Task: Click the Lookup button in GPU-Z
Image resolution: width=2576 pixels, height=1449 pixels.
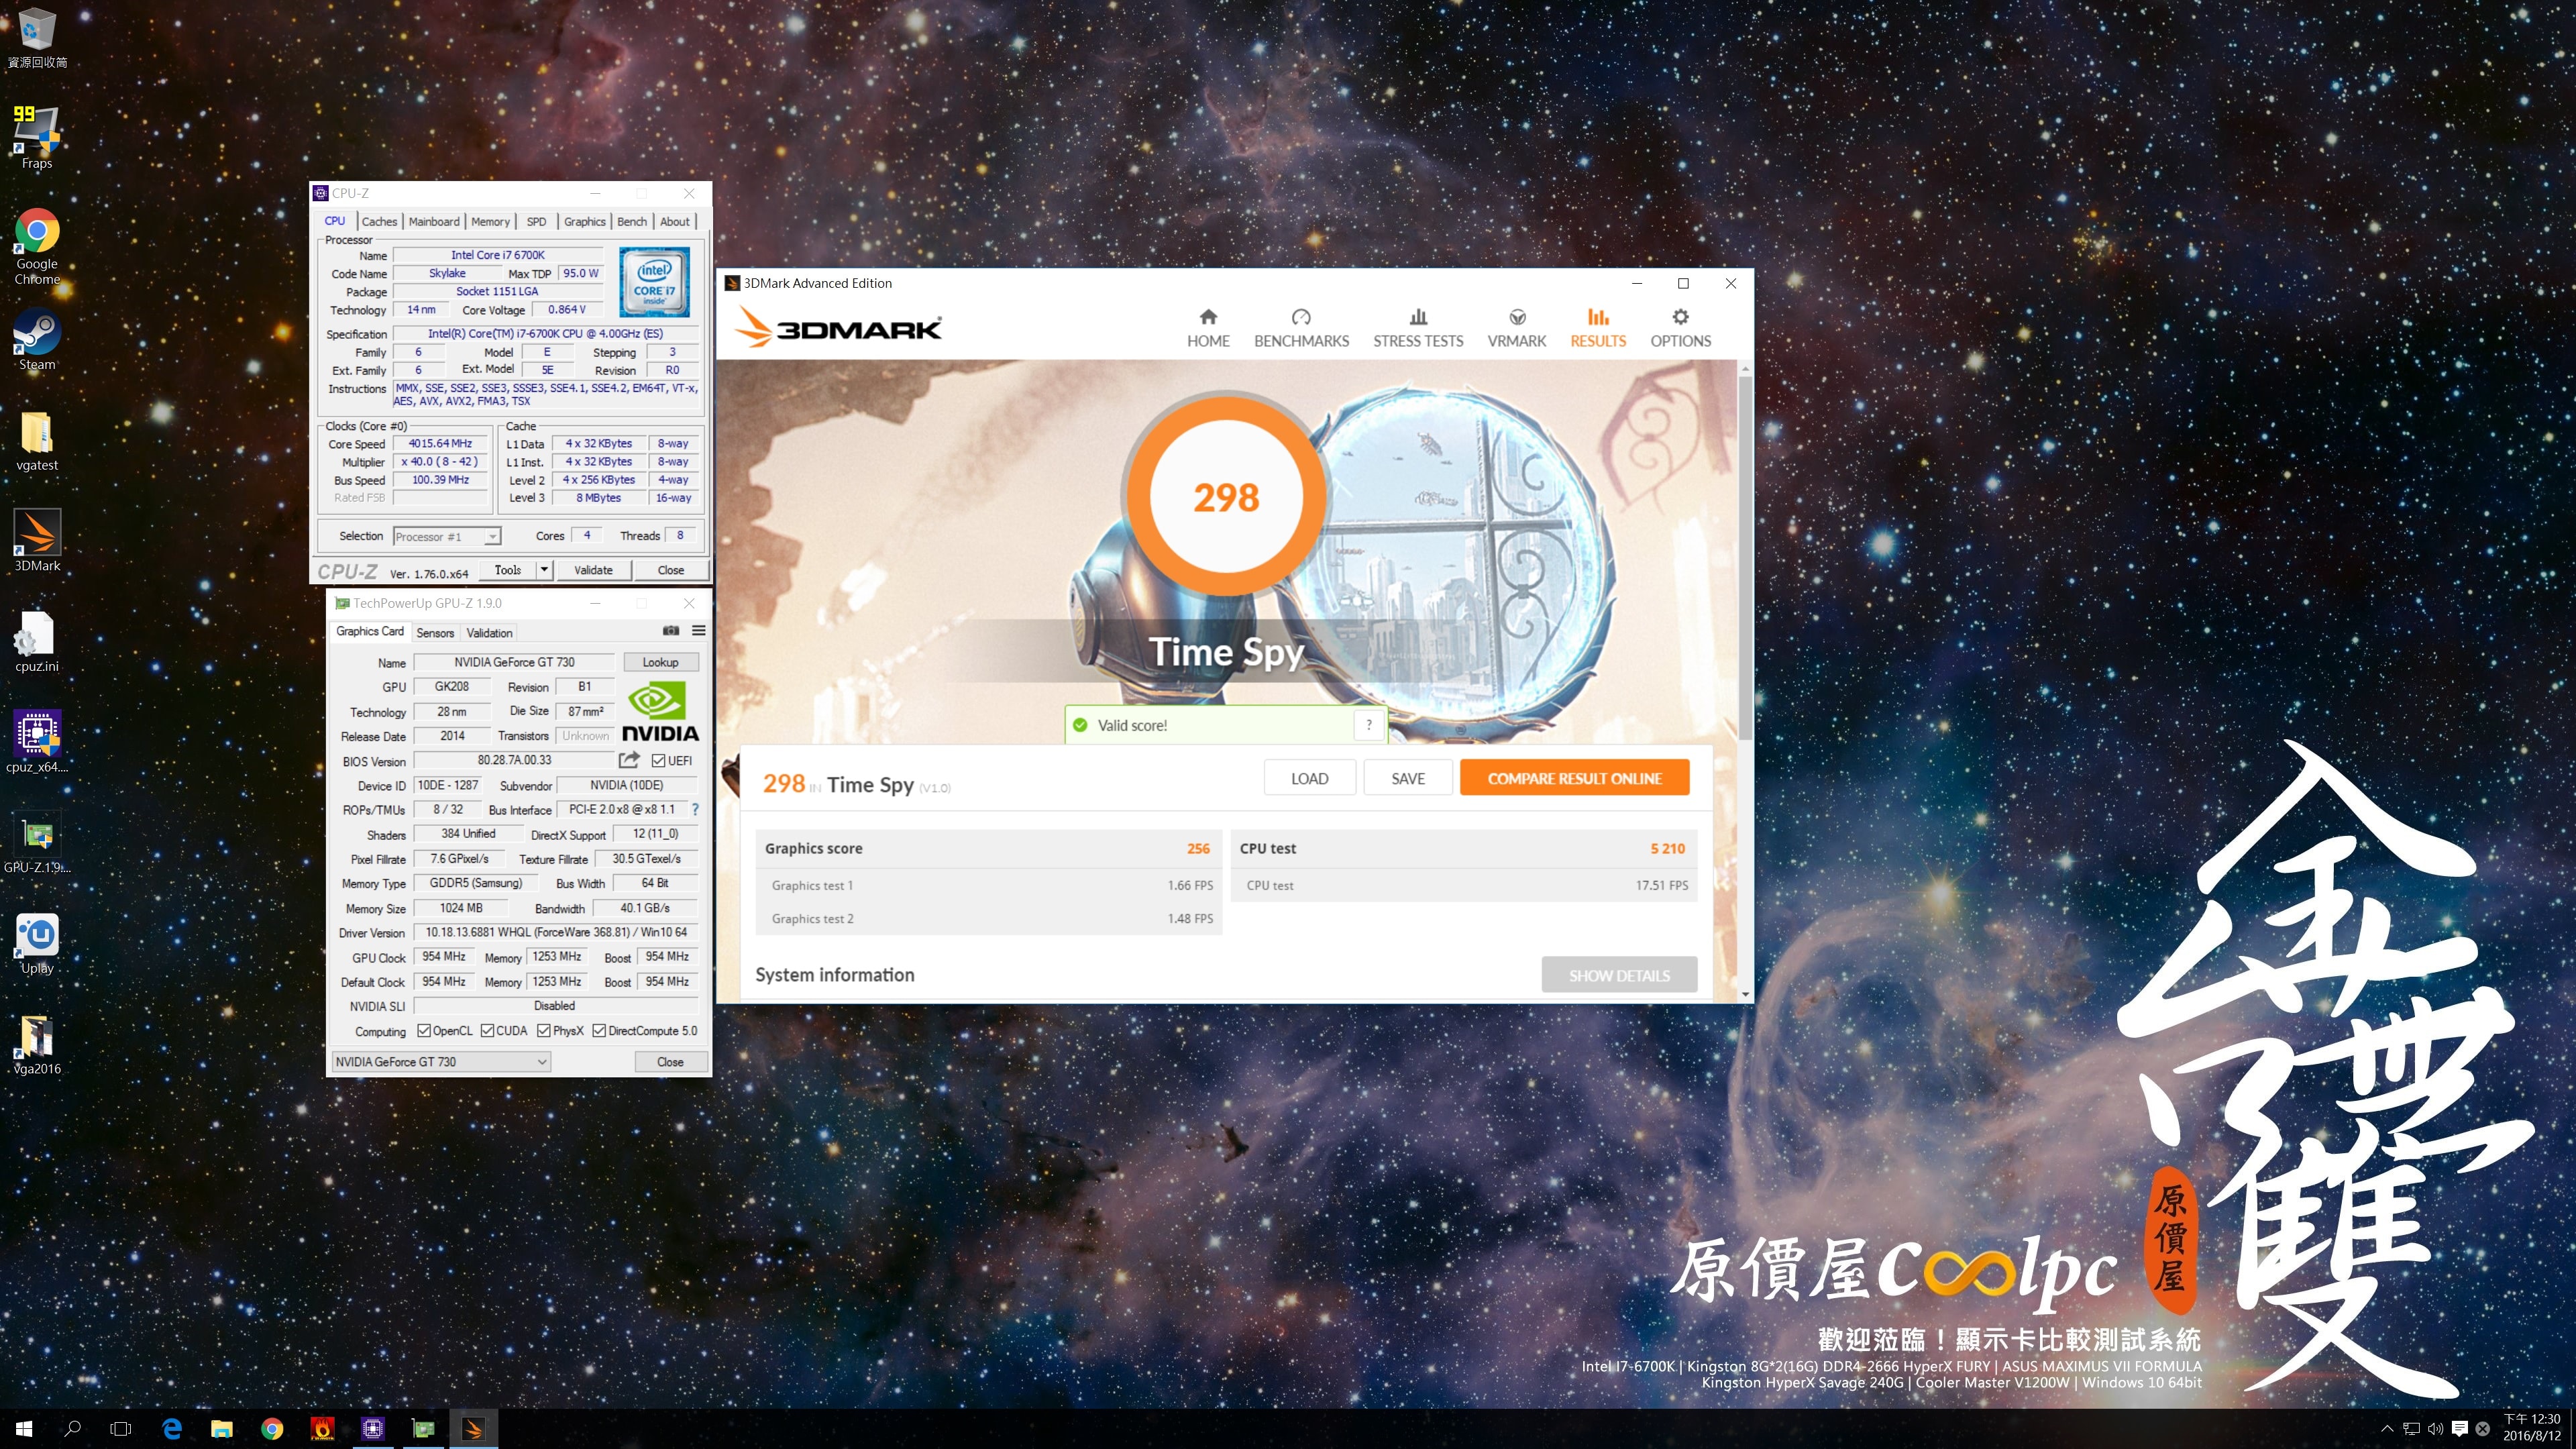Action: pyautogui.click(x=660, y=662)
